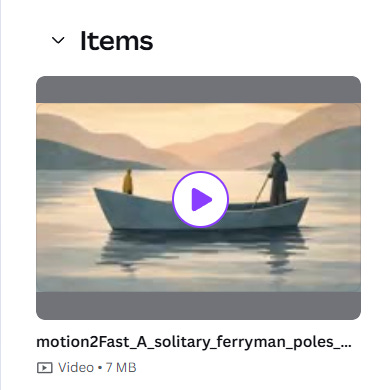Play the ferryman video with purple play button
377x390 pixels.
pos(200,199)
